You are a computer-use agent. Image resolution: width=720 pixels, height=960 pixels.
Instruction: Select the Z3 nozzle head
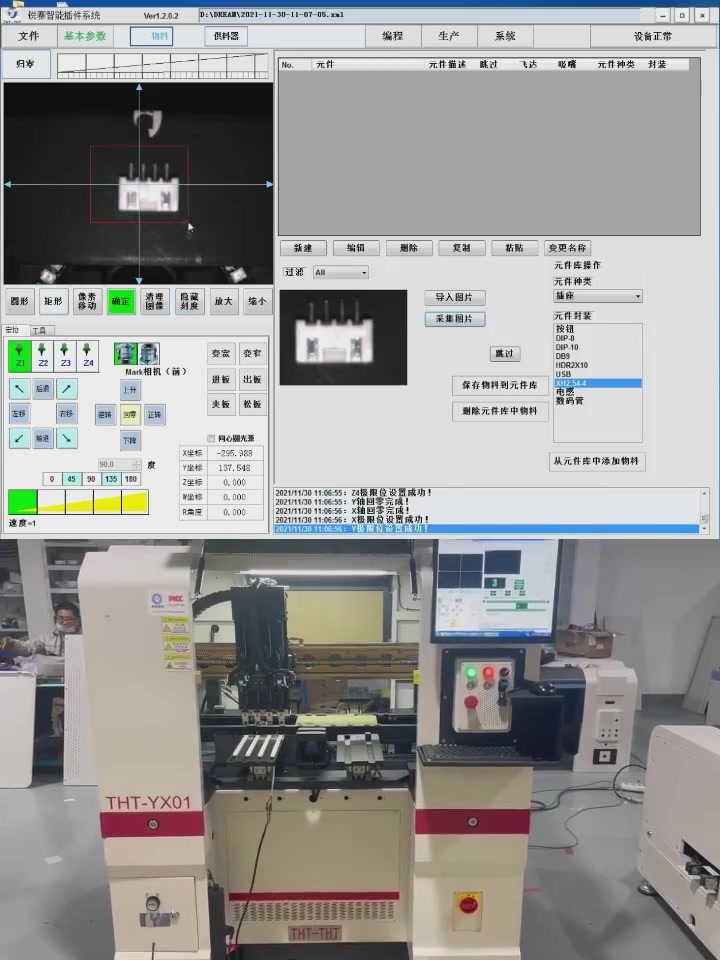point(65,356)
